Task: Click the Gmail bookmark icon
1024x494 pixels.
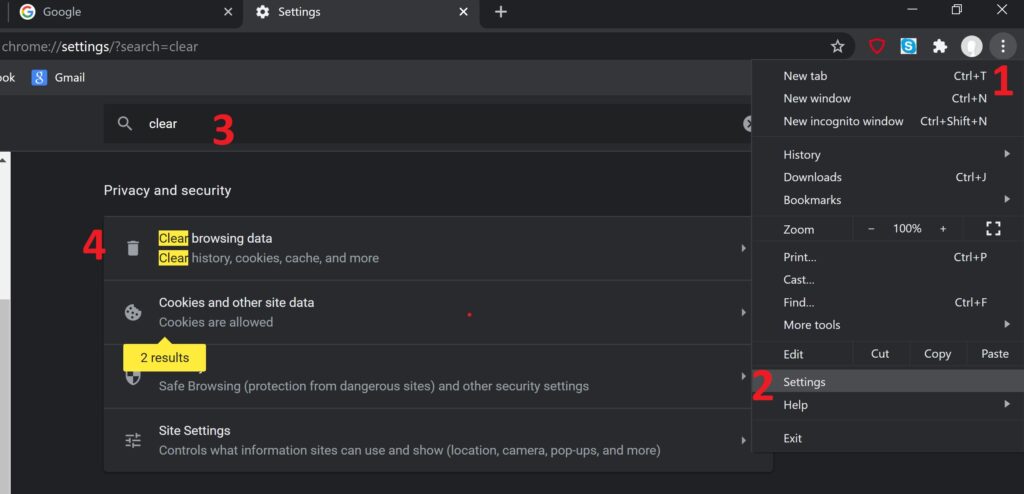Action: pos(40,77)
